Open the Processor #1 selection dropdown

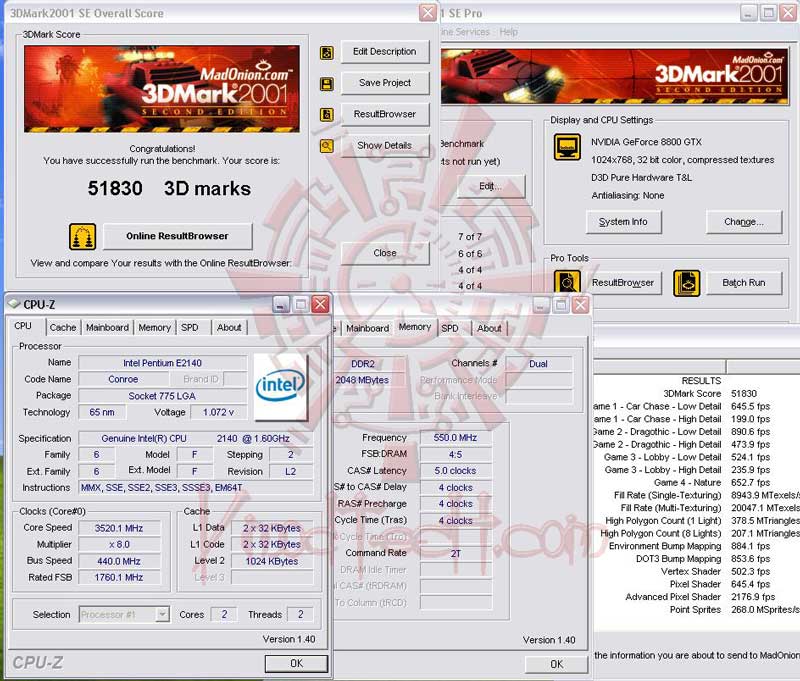click(124, 615)
